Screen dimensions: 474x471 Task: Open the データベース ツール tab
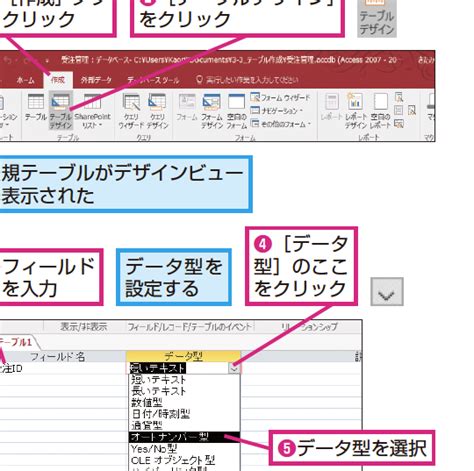(153, 80)
